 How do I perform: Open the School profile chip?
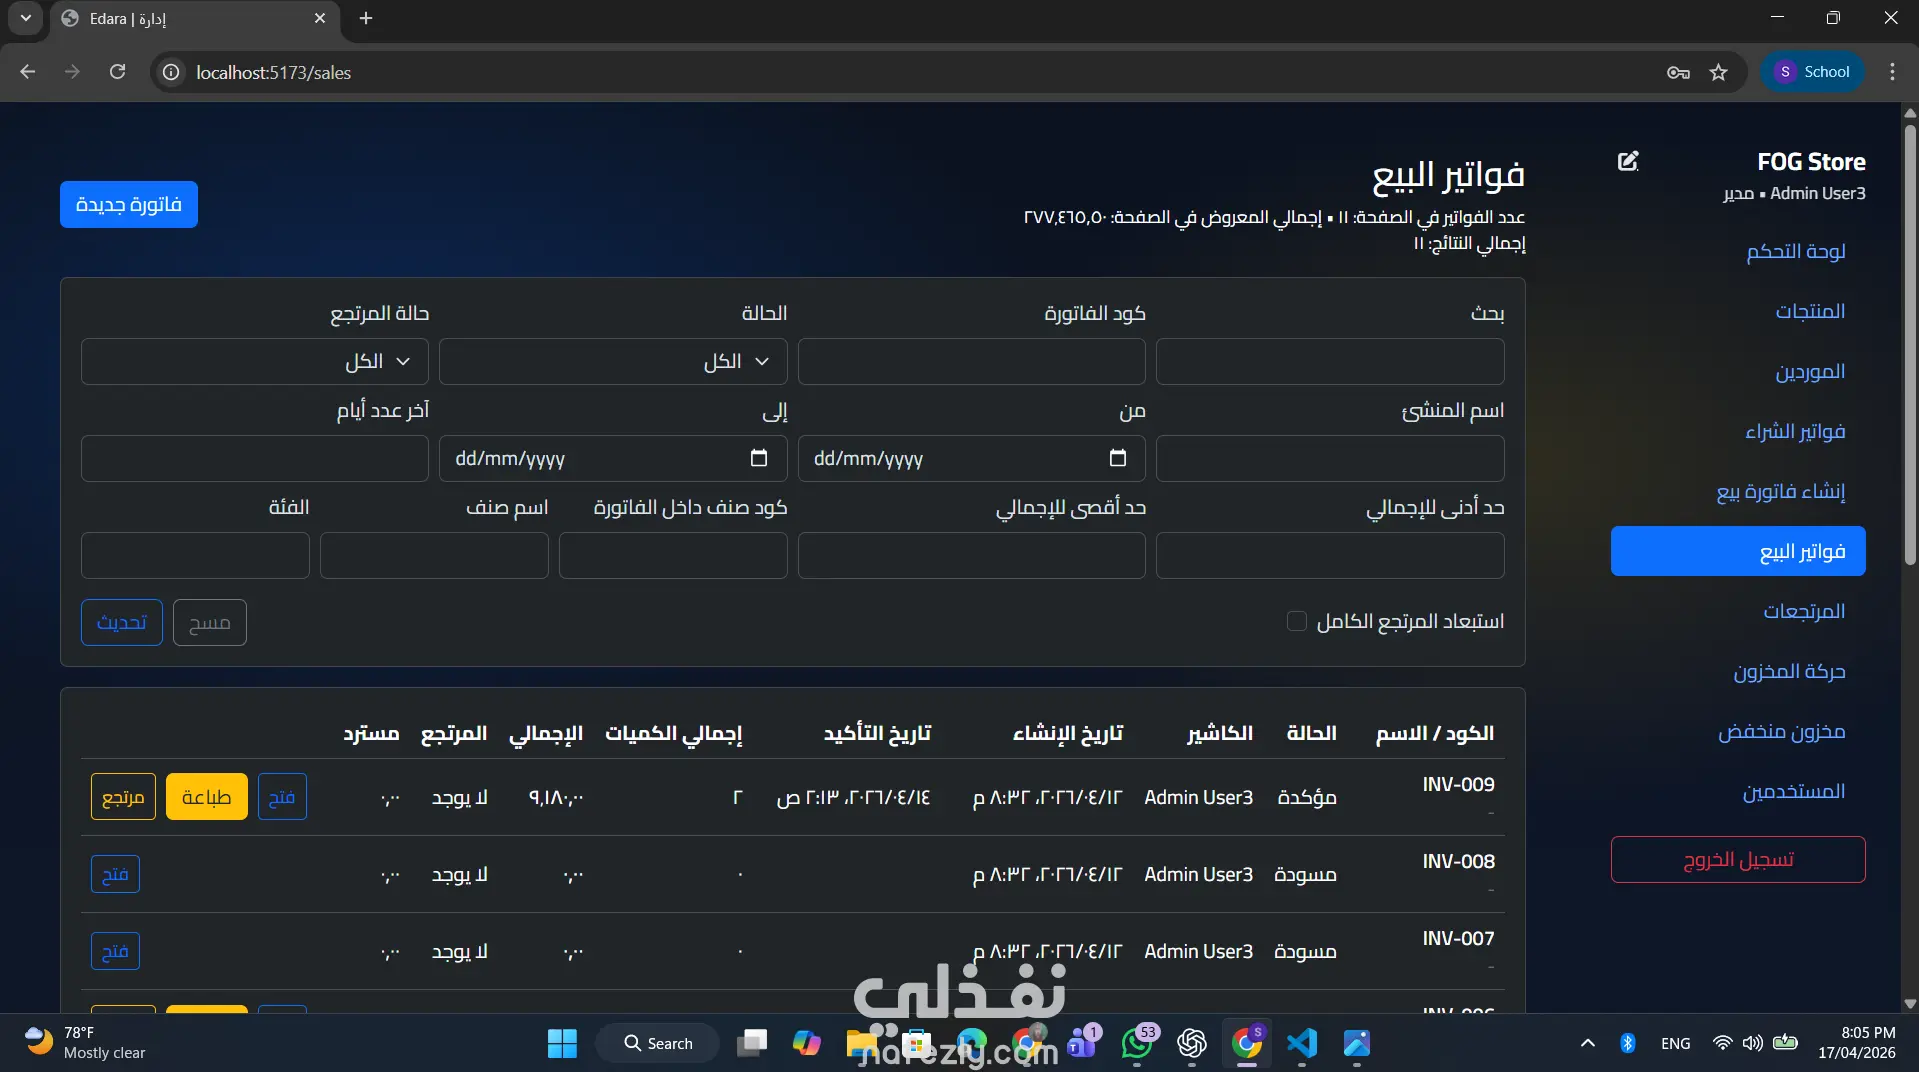tap(1812, 72)
